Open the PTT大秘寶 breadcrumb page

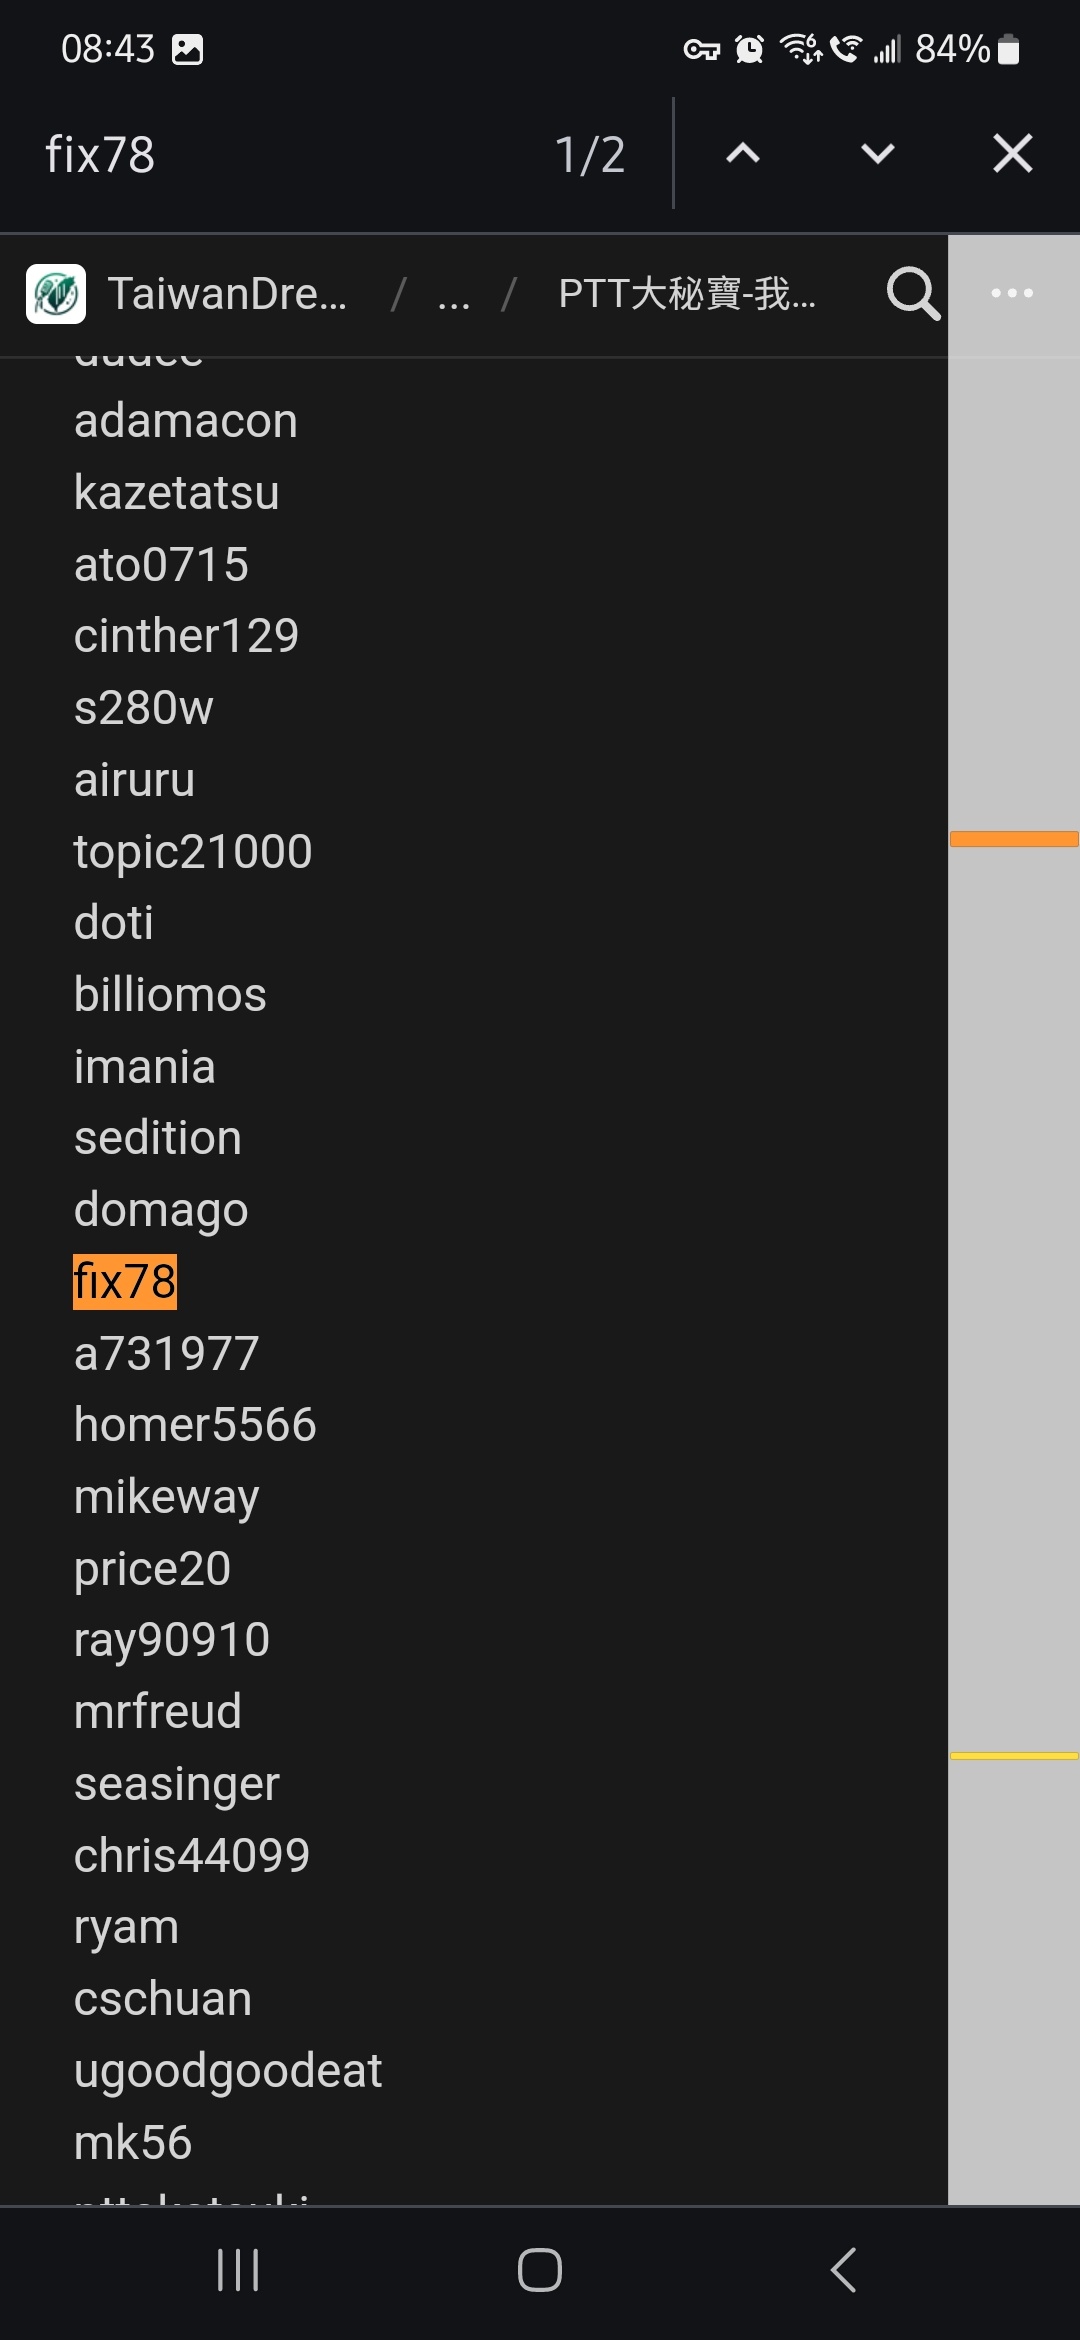(687, 294)
